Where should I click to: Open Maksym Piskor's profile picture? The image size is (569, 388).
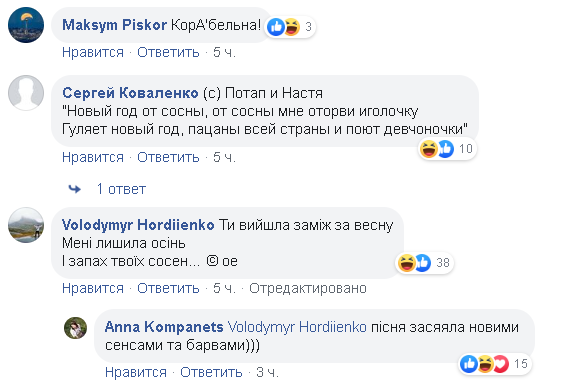tap(26, 25)
